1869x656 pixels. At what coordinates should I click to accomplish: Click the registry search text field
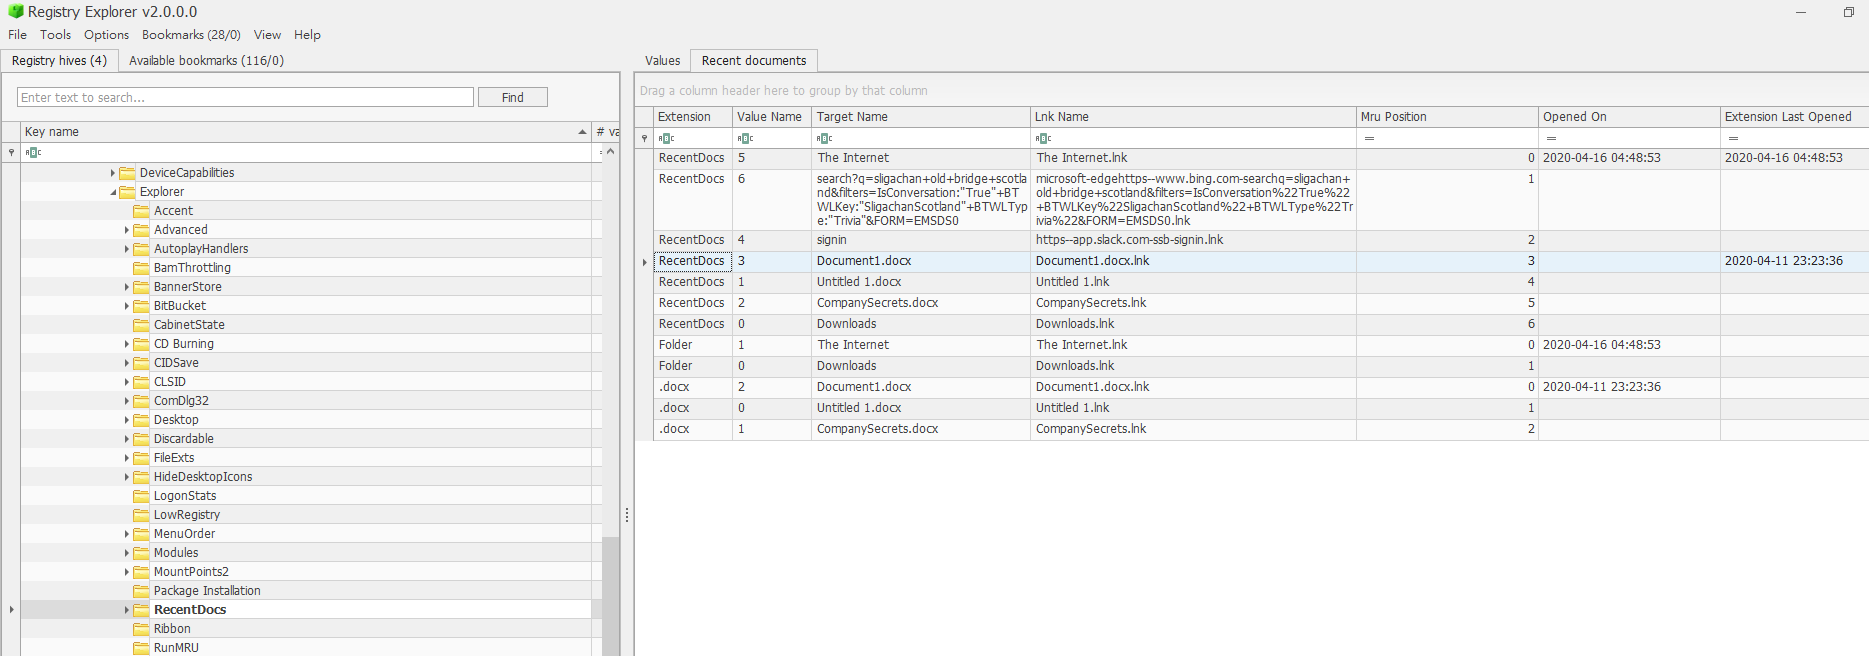(245, 97)
